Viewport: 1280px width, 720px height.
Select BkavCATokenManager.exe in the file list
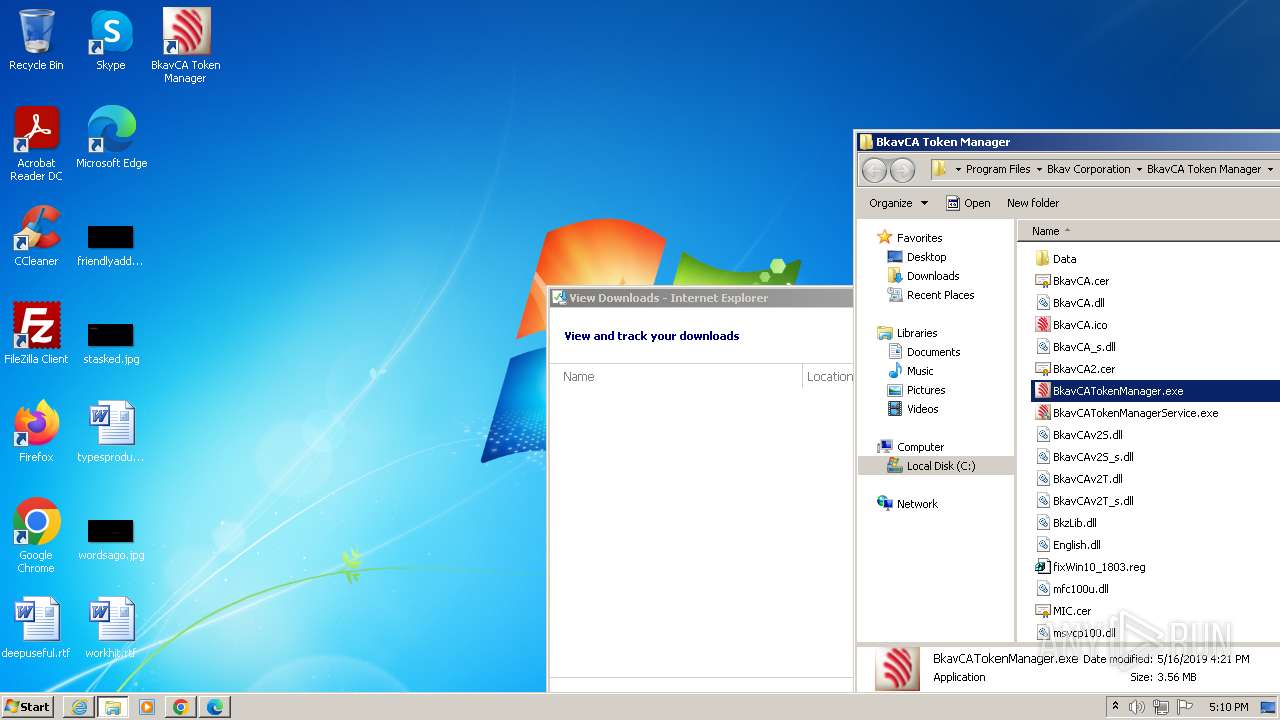pyautogui.click(x=1155, y=391)
